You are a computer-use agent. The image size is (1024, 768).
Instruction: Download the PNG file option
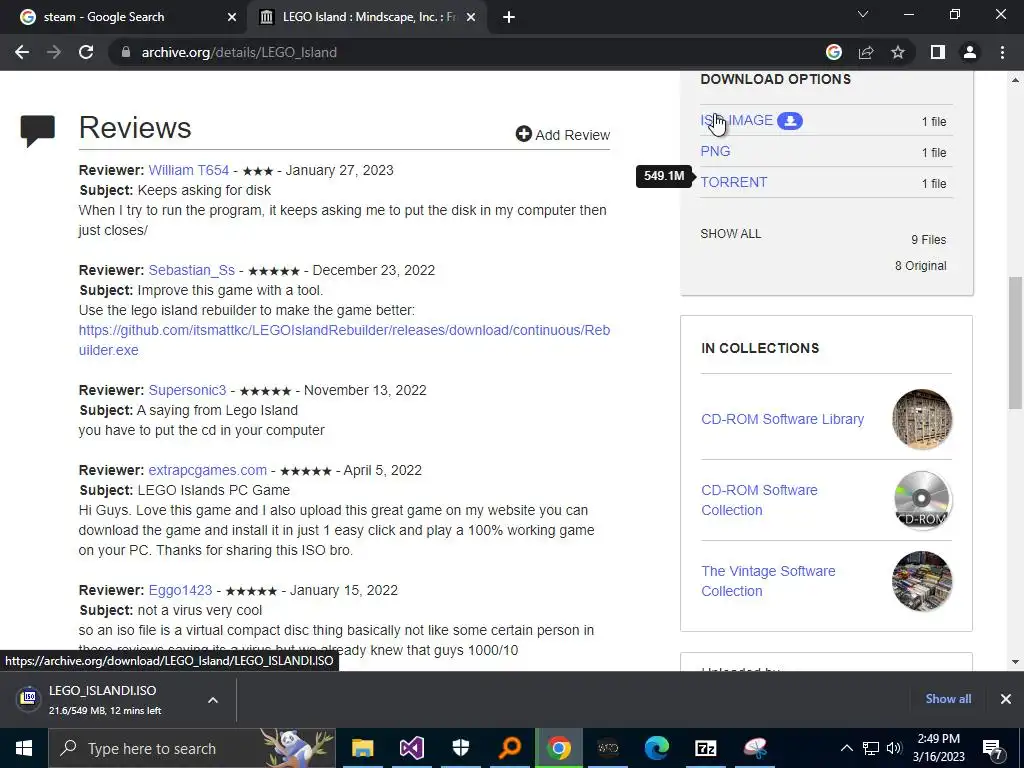click(715, 151)
